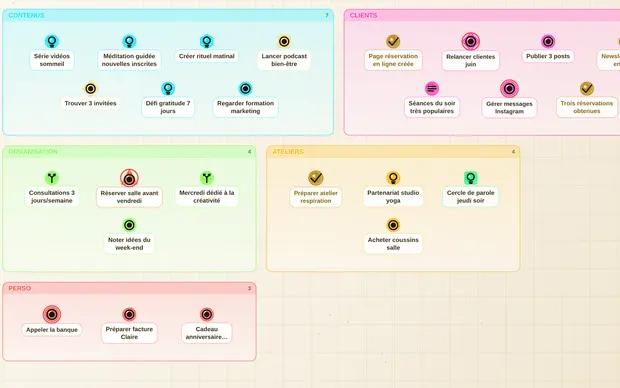Viewport: 620px width, 388px height.
Task: Open the Noter idées du week-end label
Action: click(x=129, y=244)
